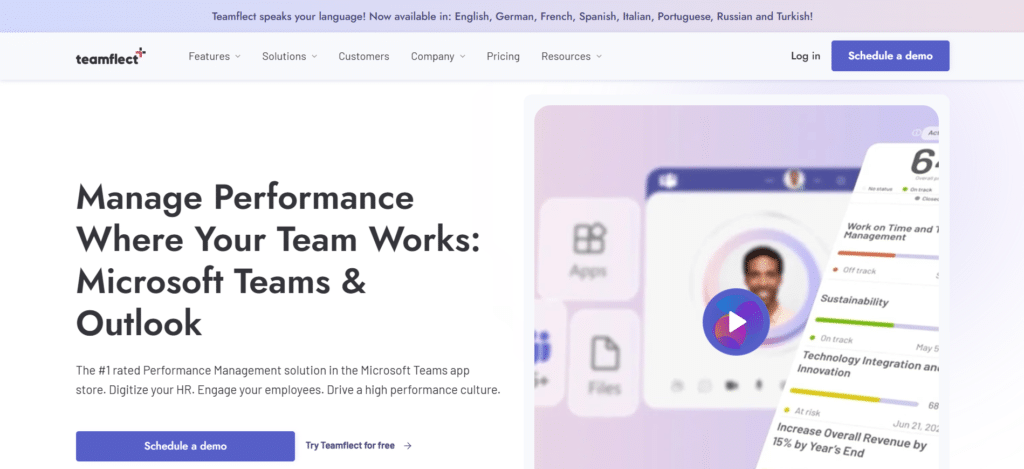
Task: Go to the Customers page
Action: [x=364, y=56]
